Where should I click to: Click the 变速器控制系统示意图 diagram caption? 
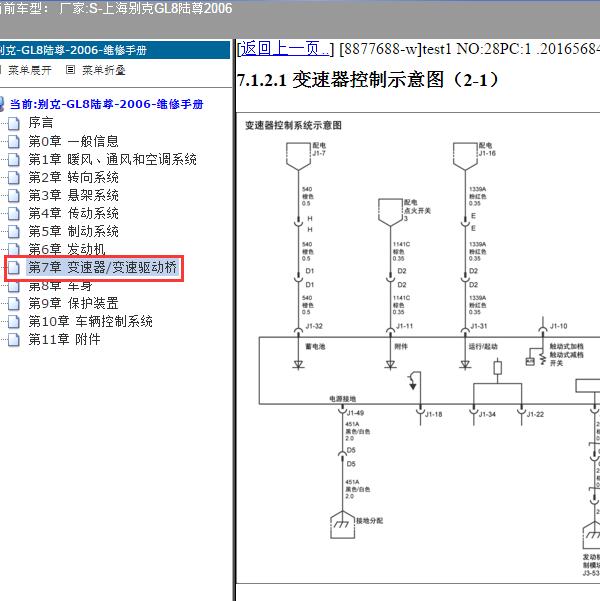[x=293, y=125]
